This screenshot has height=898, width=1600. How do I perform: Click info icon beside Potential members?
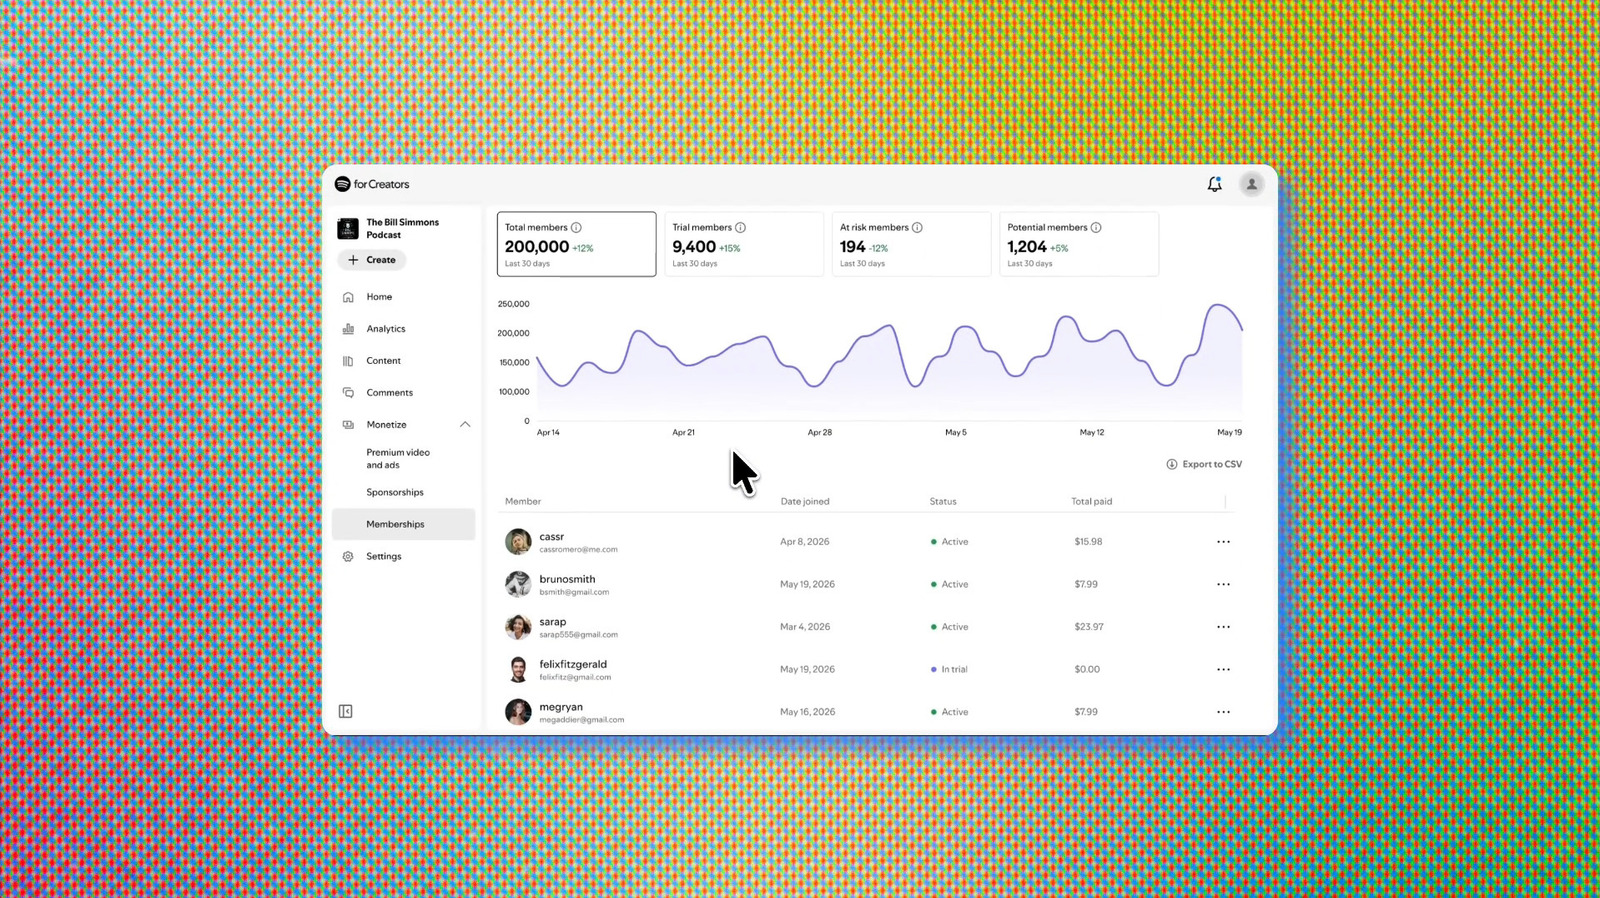[x=1096, y=228]
